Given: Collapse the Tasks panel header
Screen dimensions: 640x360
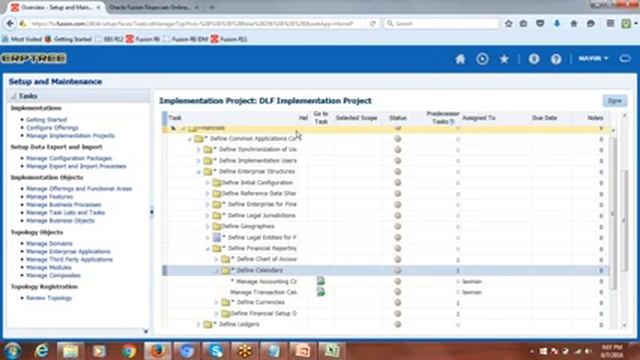Looking at the screenshot, I should [14, 96].
